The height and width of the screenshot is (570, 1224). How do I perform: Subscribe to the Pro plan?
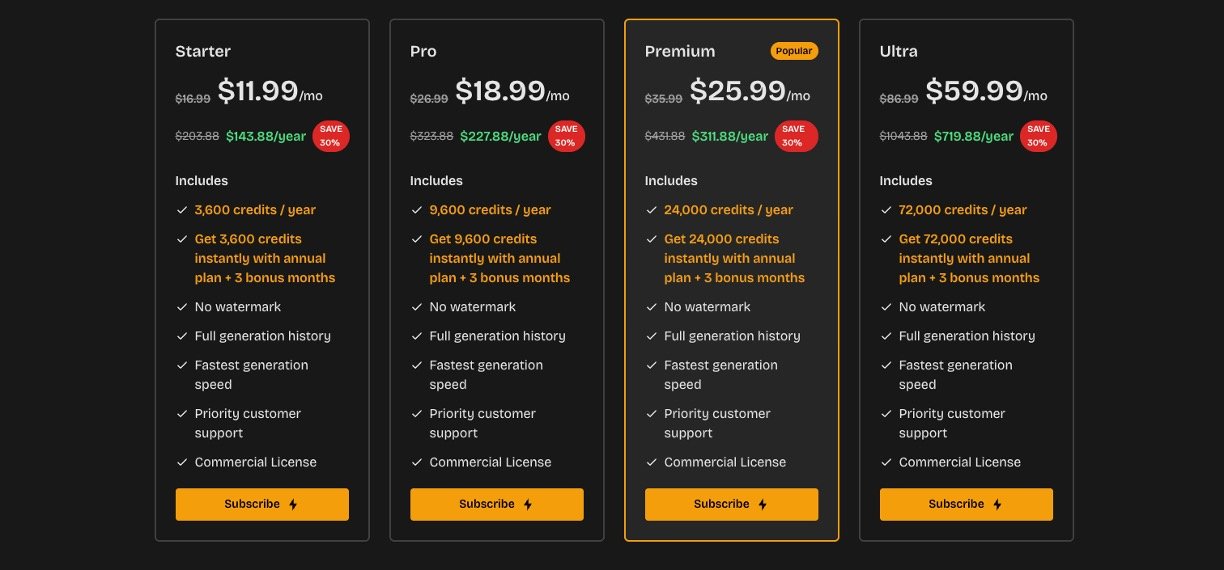tap(496, 504)
